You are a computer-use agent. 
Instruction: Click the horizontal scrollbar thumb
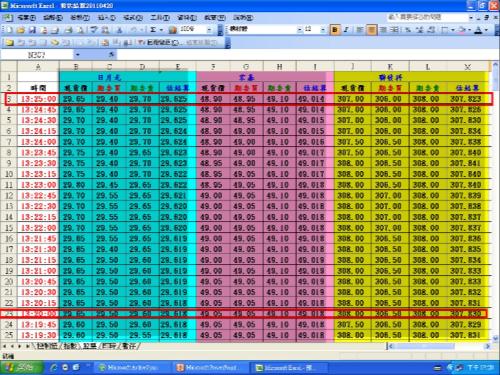point(424,346)
